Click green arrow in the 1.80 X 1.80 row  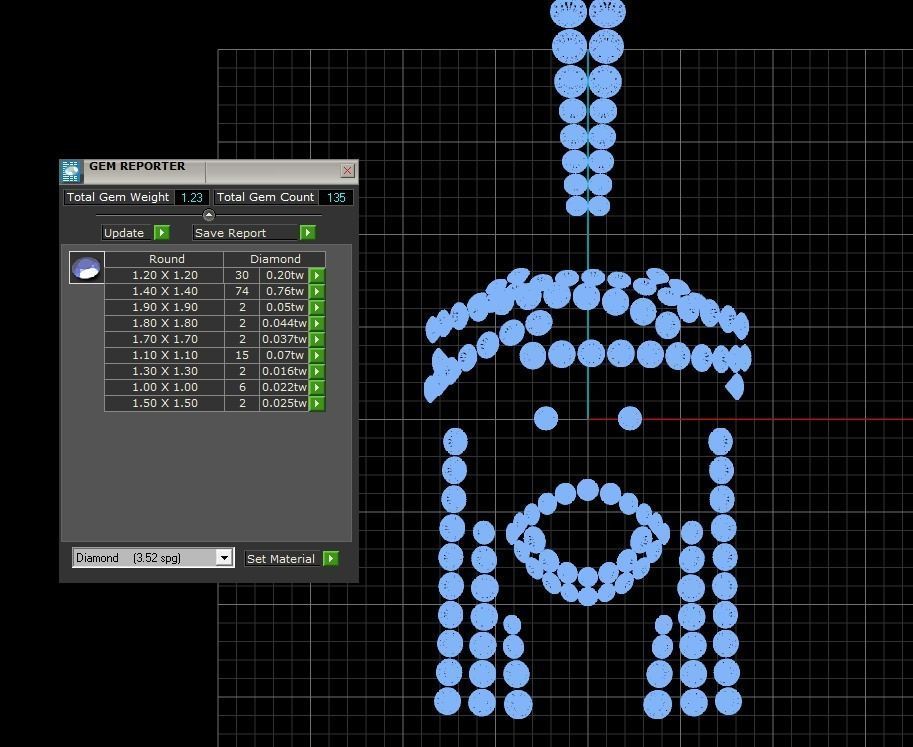317,323
